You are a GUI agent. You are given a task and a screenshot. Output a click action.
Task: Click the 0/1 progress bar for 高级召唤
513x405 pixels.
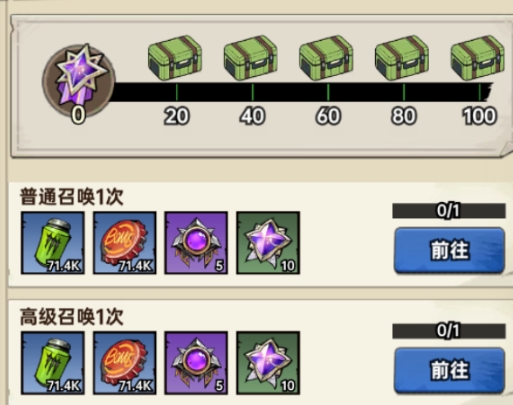click(449, 331)
